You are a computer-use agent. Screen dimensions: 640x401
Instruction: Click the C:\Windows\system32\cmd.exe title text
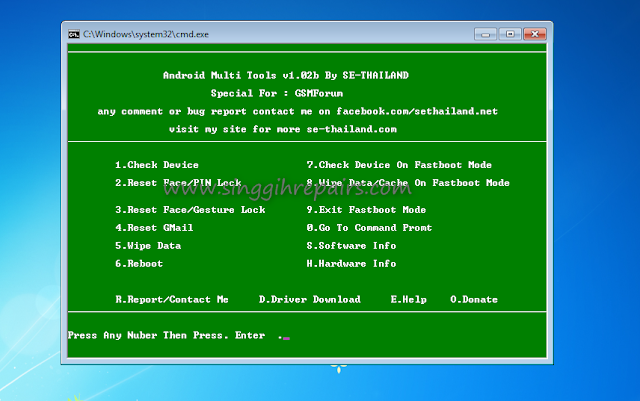pos(146,34)
